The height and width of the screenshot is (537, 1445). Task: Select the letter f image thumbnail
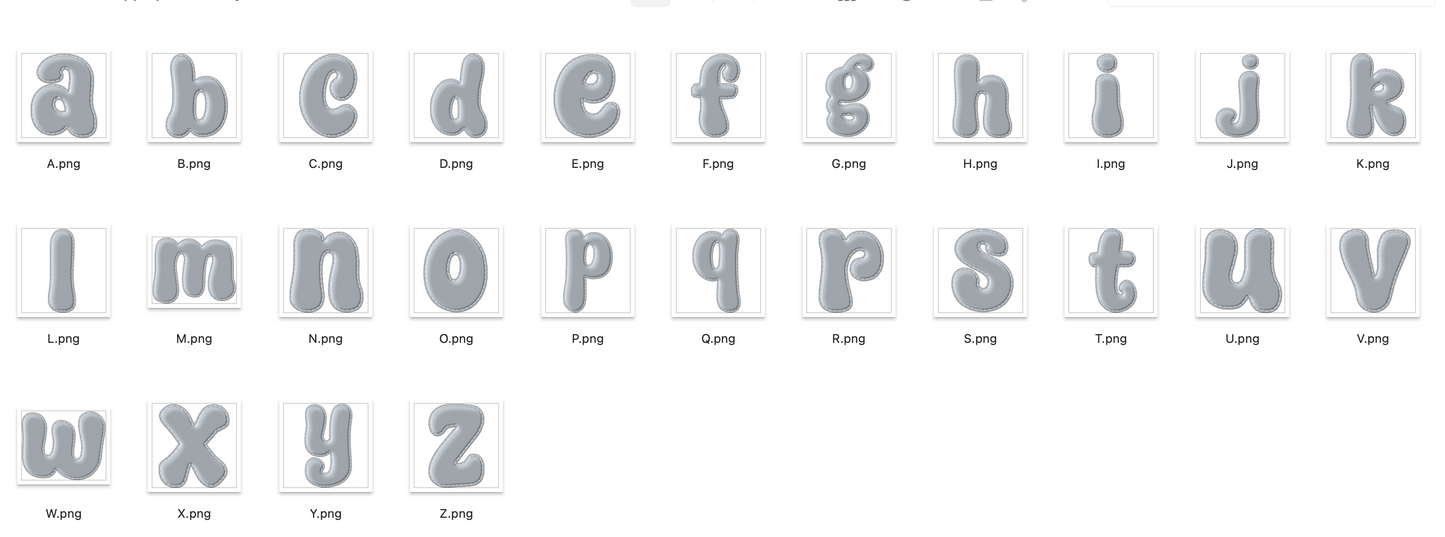(x=718, y=96)
